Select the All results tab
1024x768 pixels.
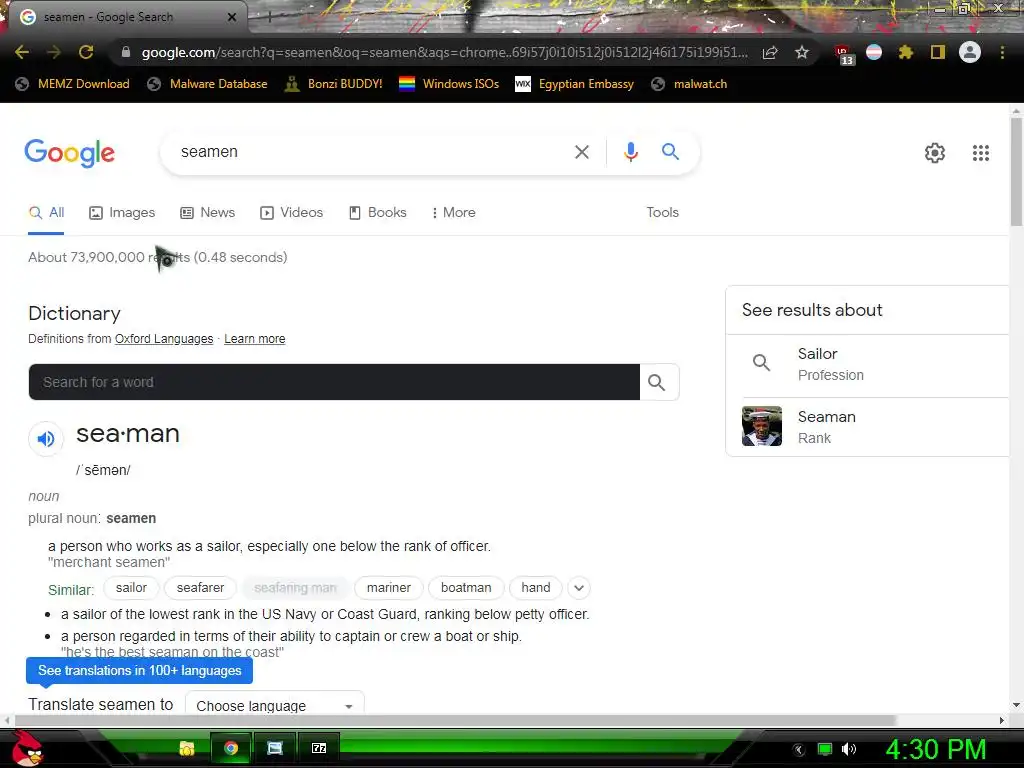(46, 212)
